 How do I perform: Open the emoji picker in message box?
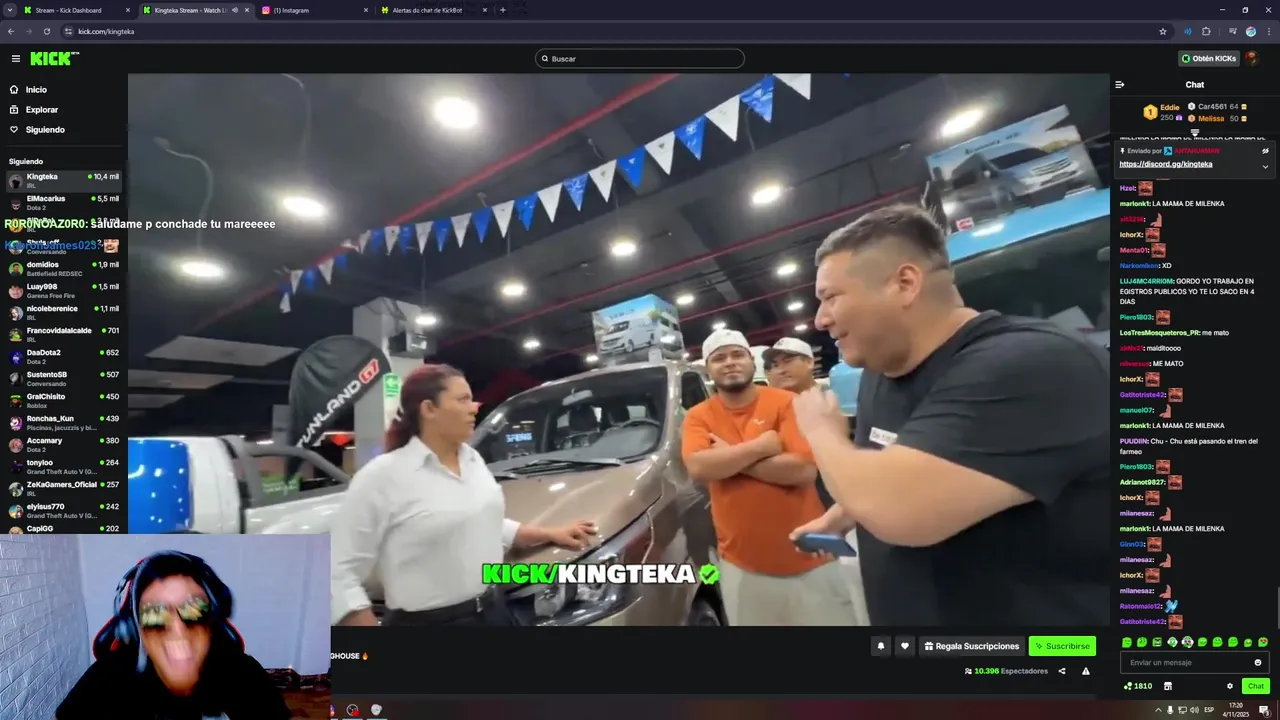(x=1258, y=662)
